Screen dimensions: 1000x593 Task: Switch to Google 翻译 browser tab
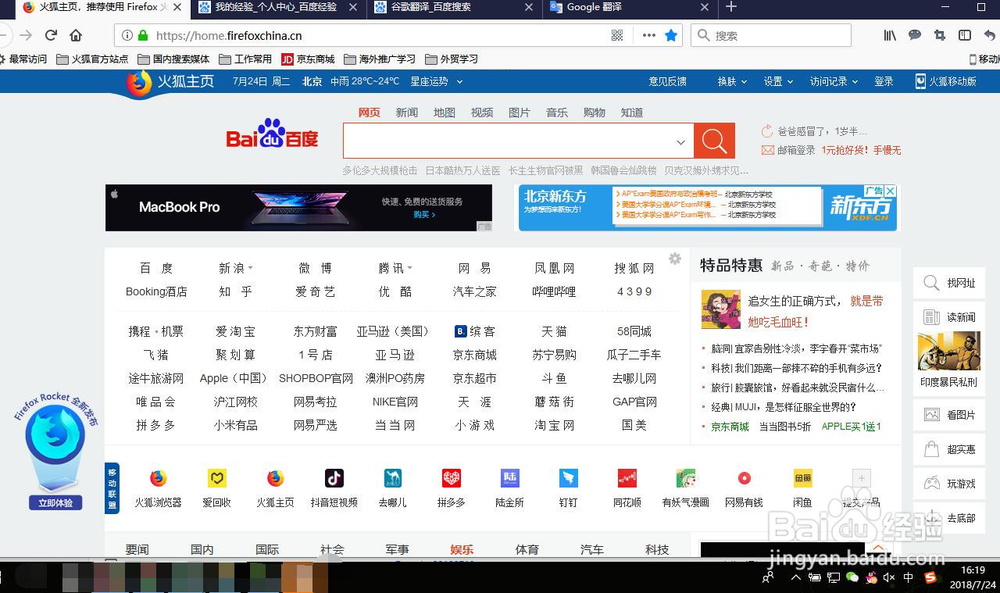629,8
